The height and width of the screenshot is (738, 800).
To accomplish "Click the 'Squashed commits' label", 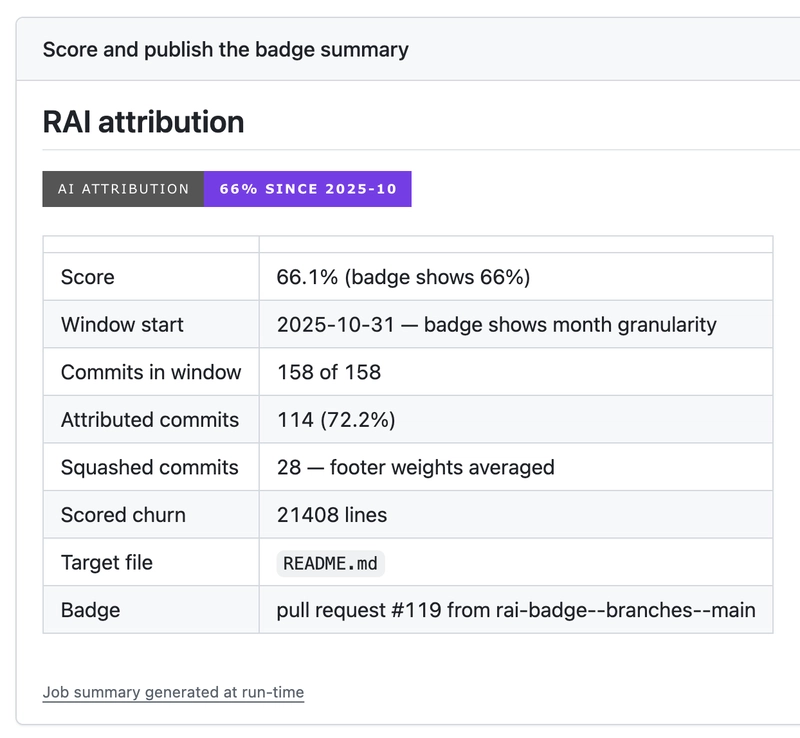I will coord(151,466).
